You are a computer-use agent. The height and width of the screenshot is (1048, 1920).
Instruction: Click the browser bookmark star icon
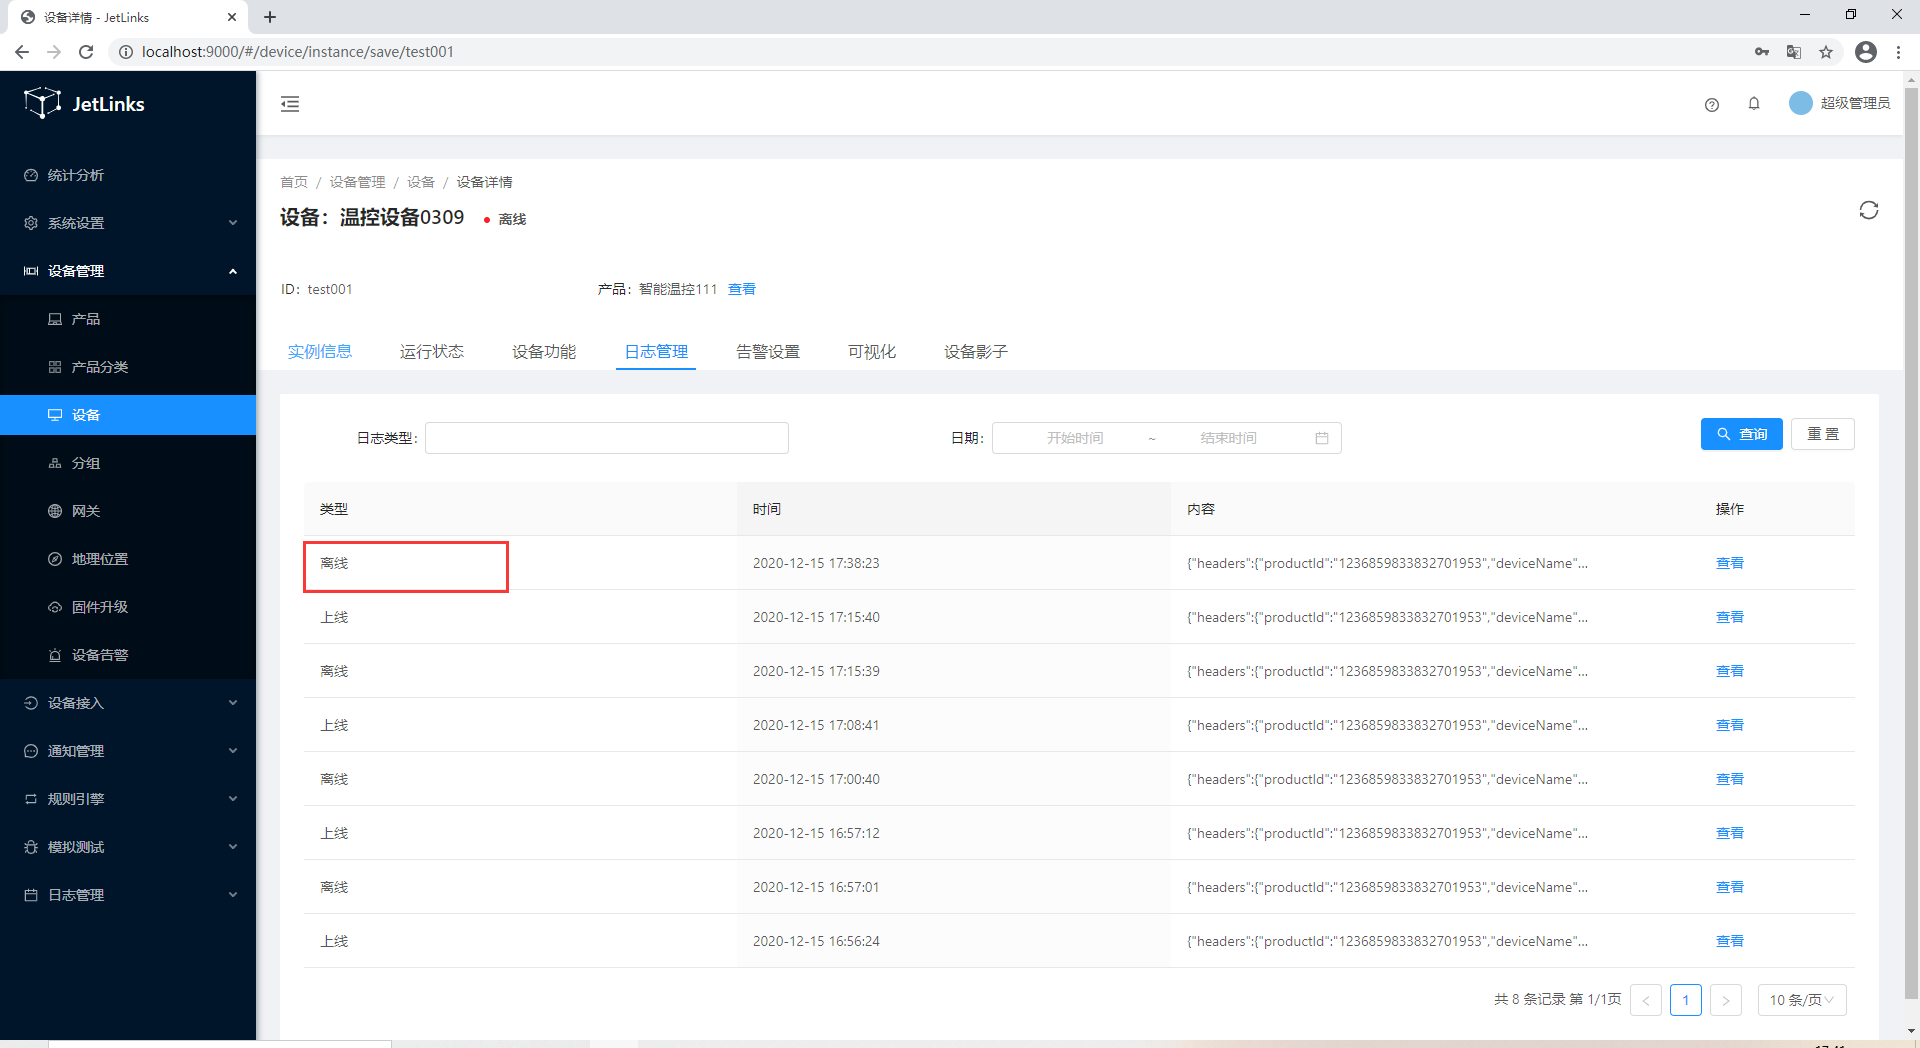point(1826,52)
